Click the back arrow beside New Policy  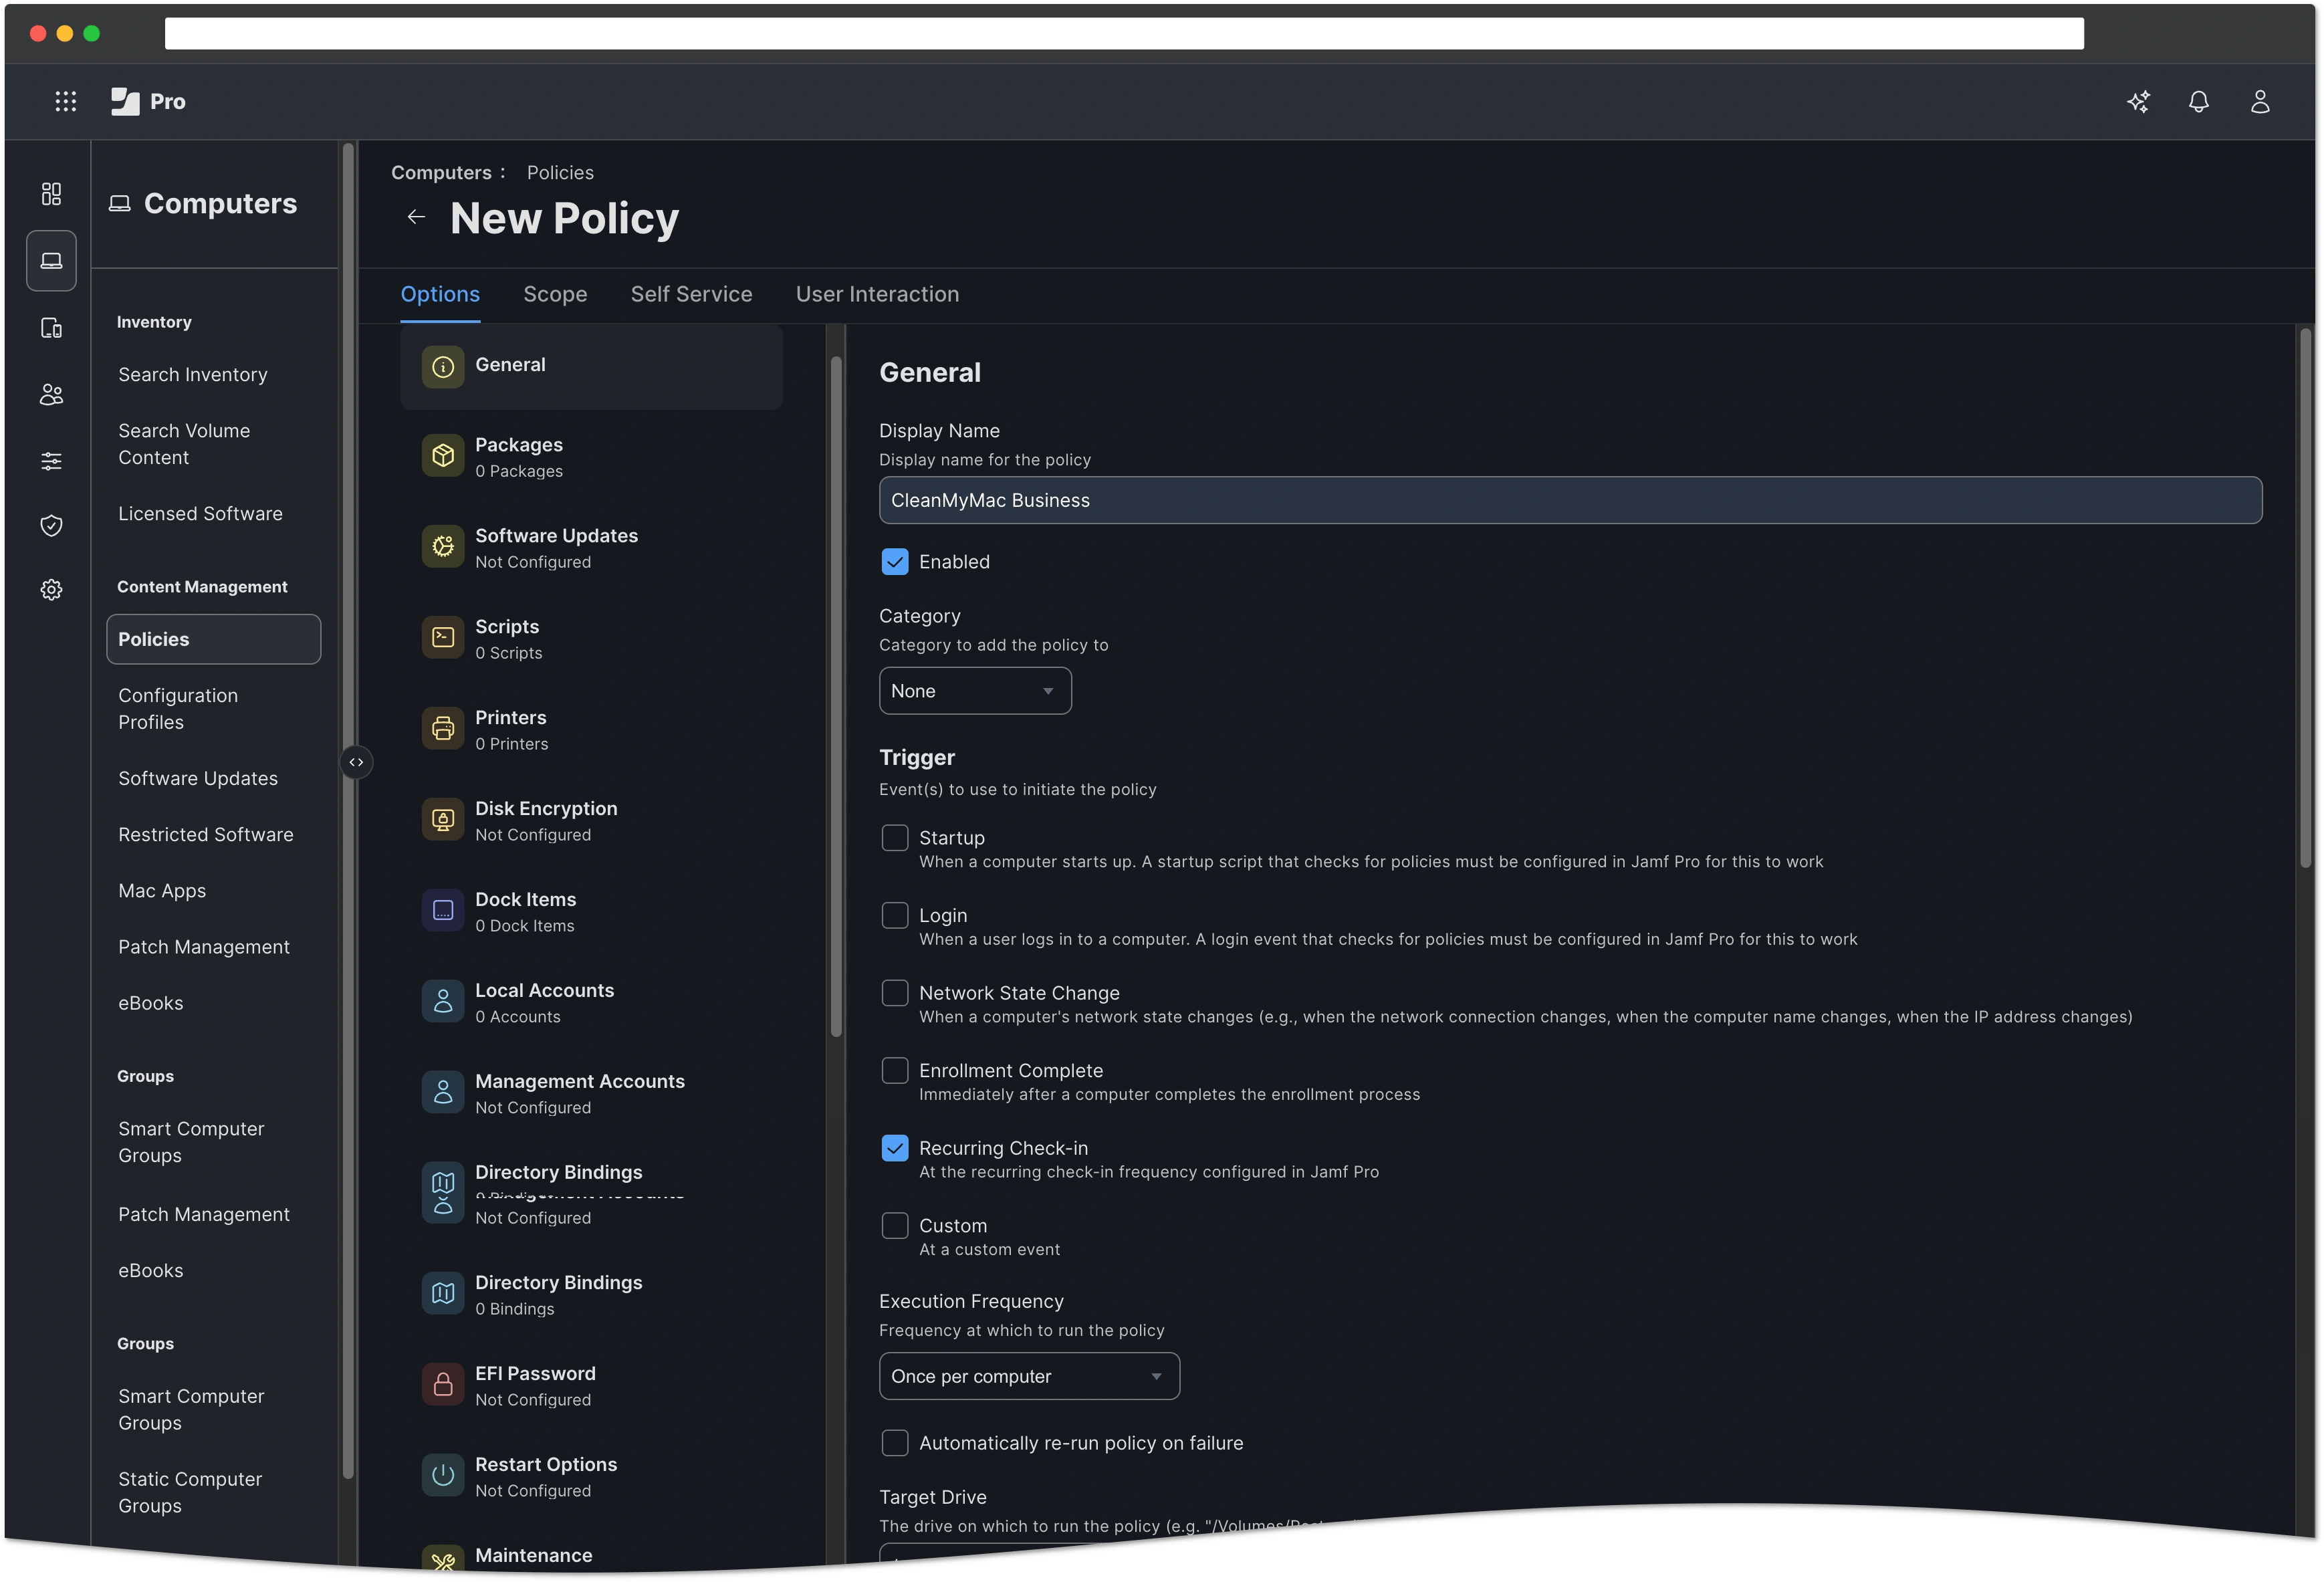click(x=416, y=217)
